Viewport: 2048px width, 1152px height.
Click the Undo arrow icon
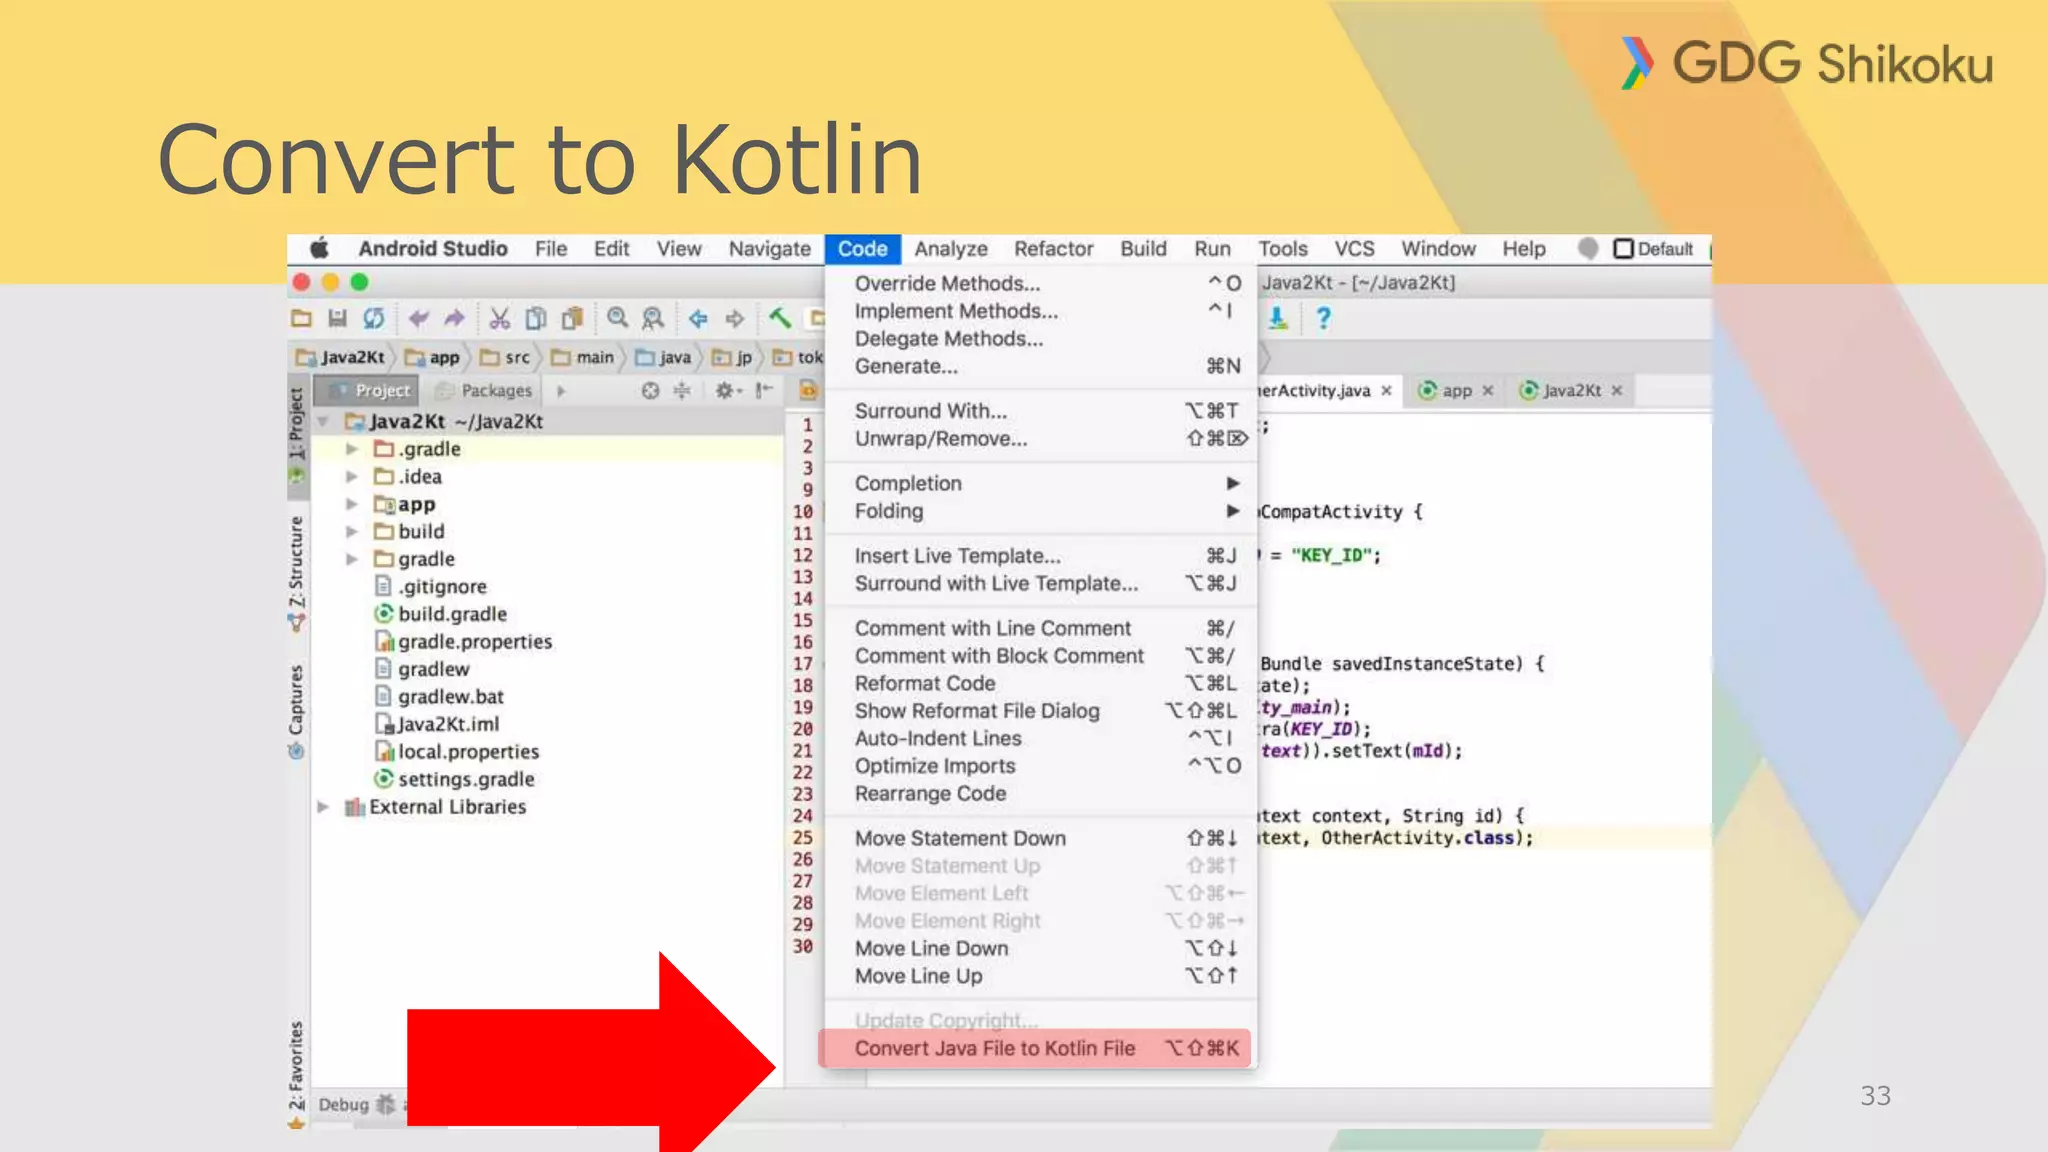coord(418,319)
